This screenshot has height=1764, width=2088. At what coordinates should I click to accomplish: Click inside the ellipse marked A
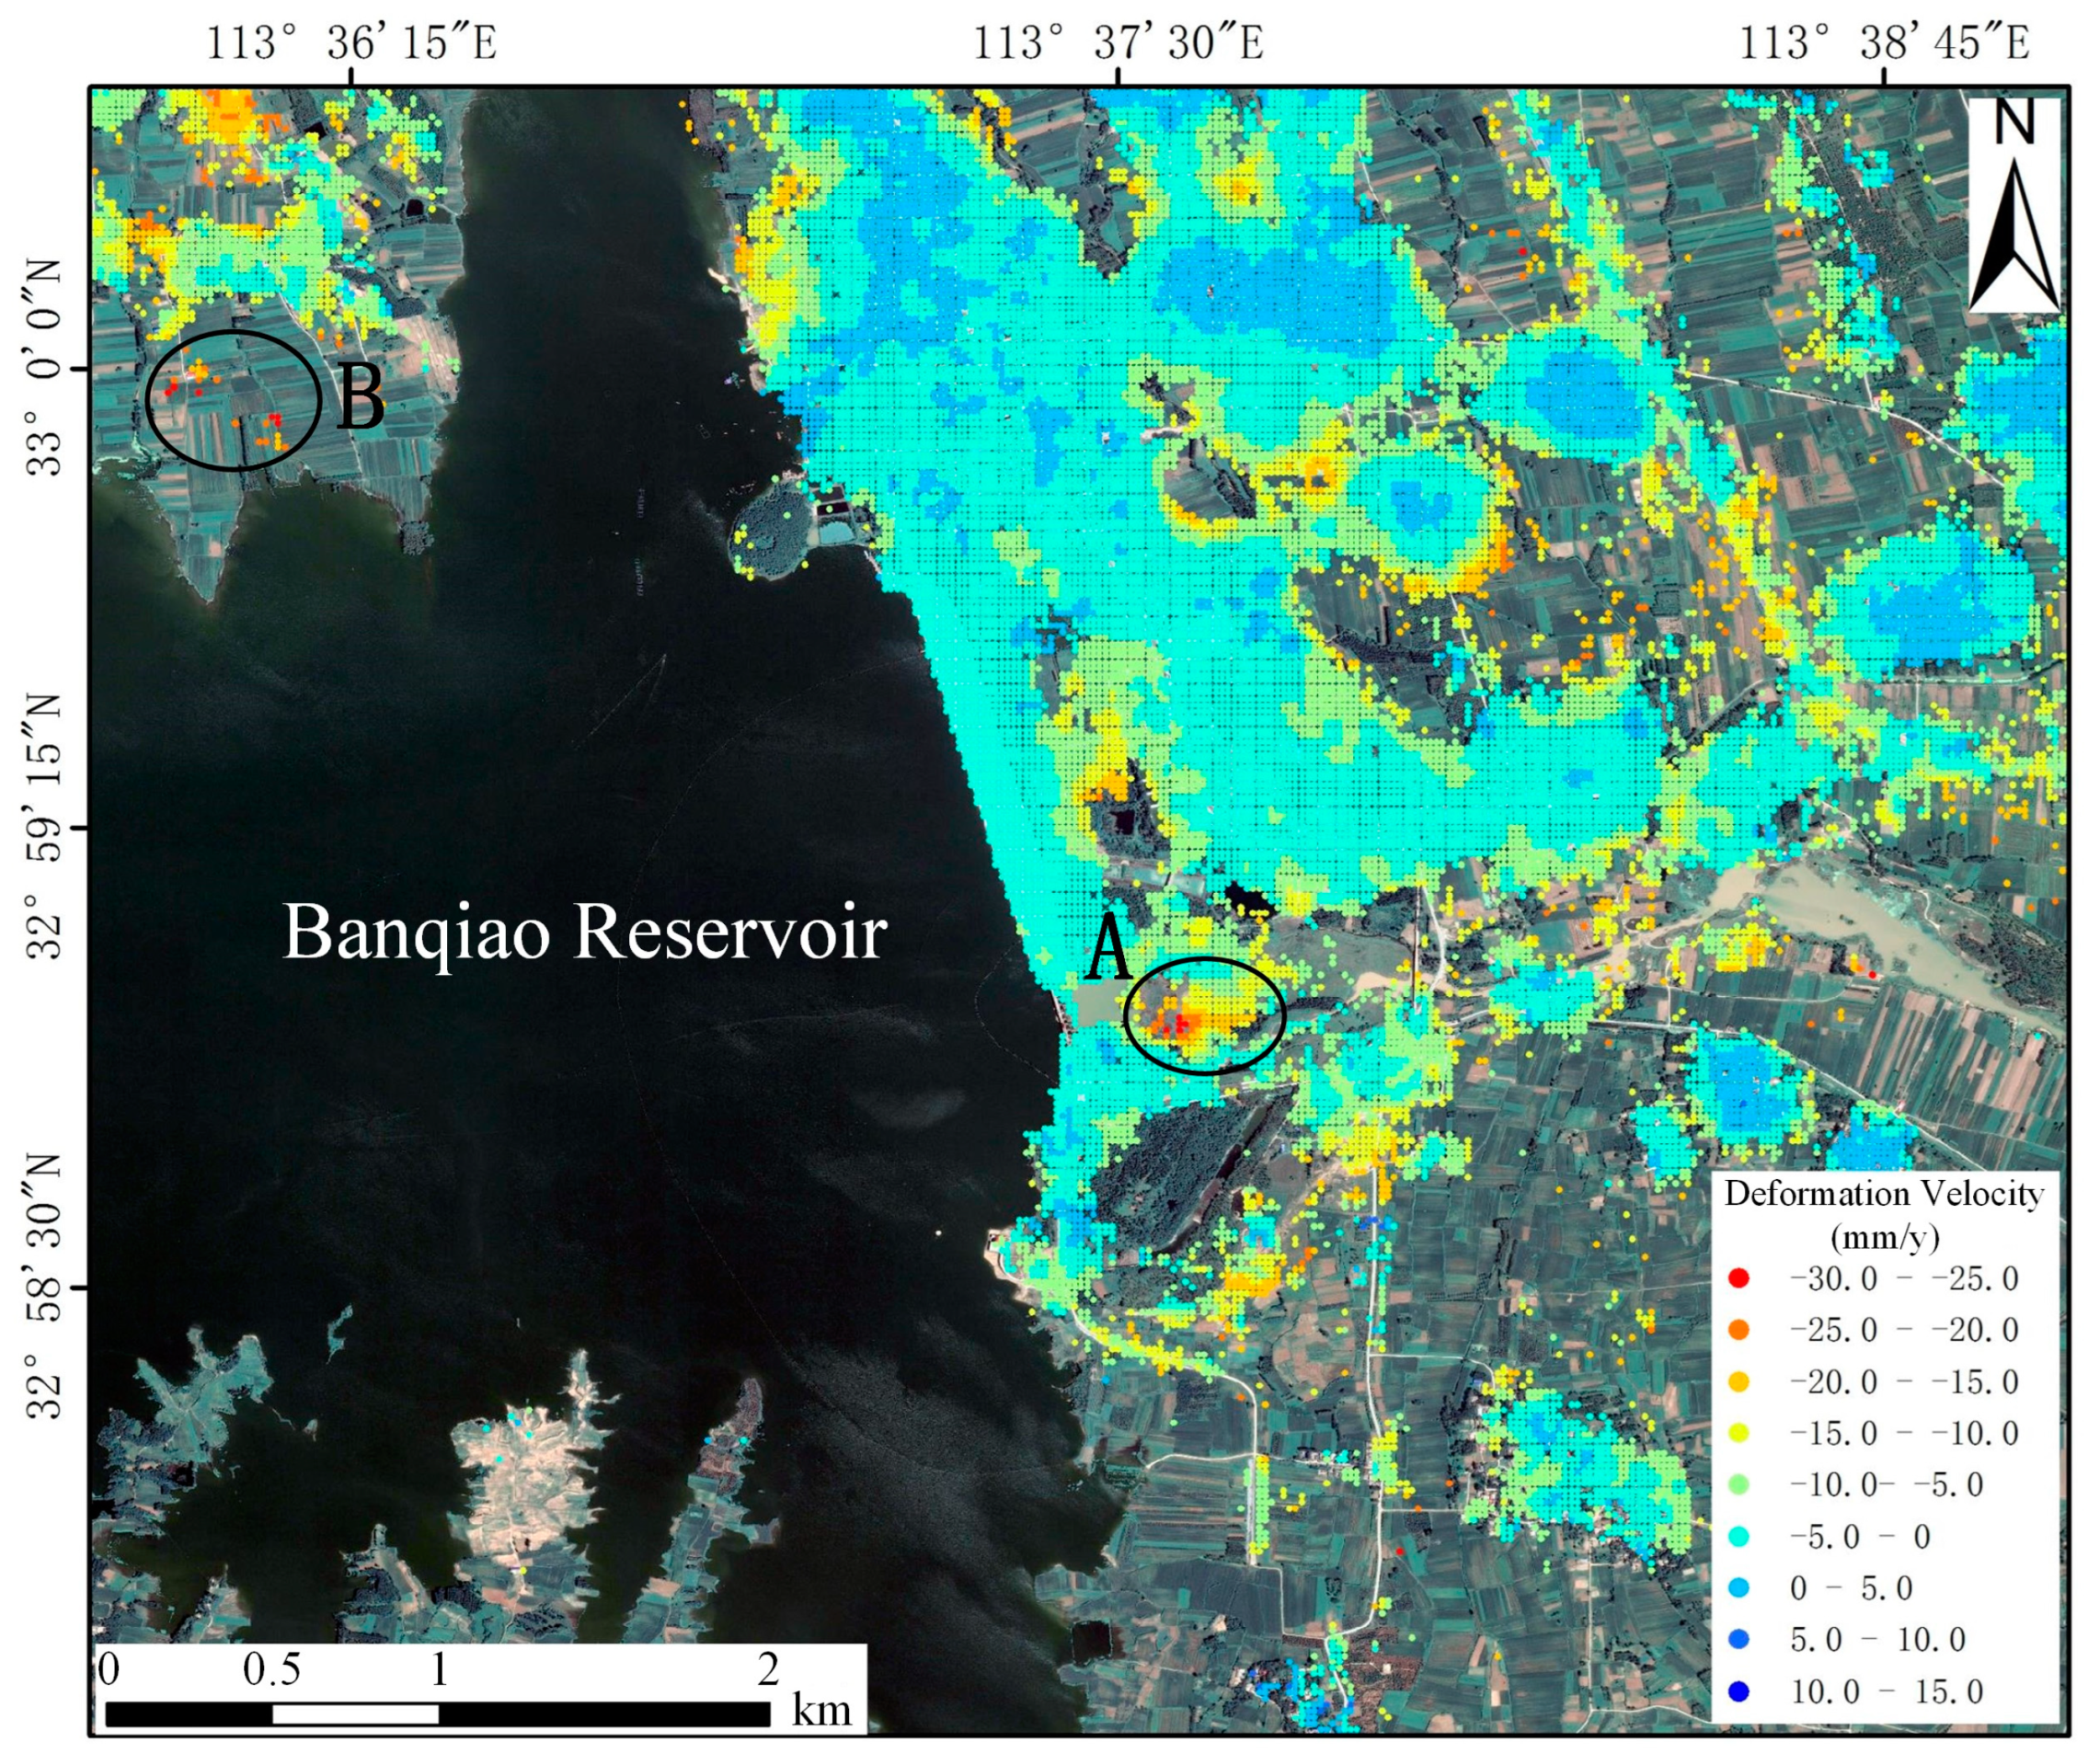click(x=1204, y=1016)
